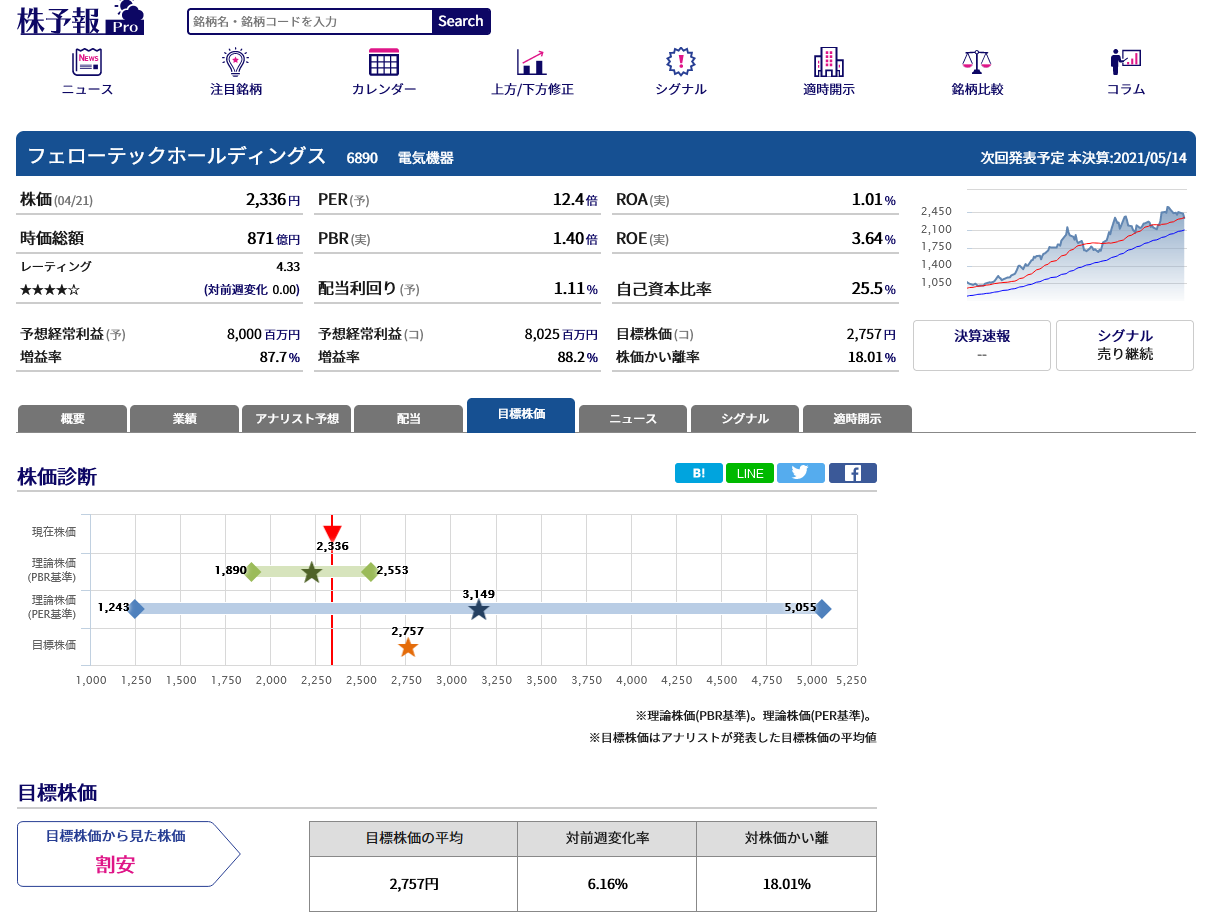Viewport: 1223px width, 917px height.
Task: Click the News (ニュース) icon
Action: tap(87, 63)
